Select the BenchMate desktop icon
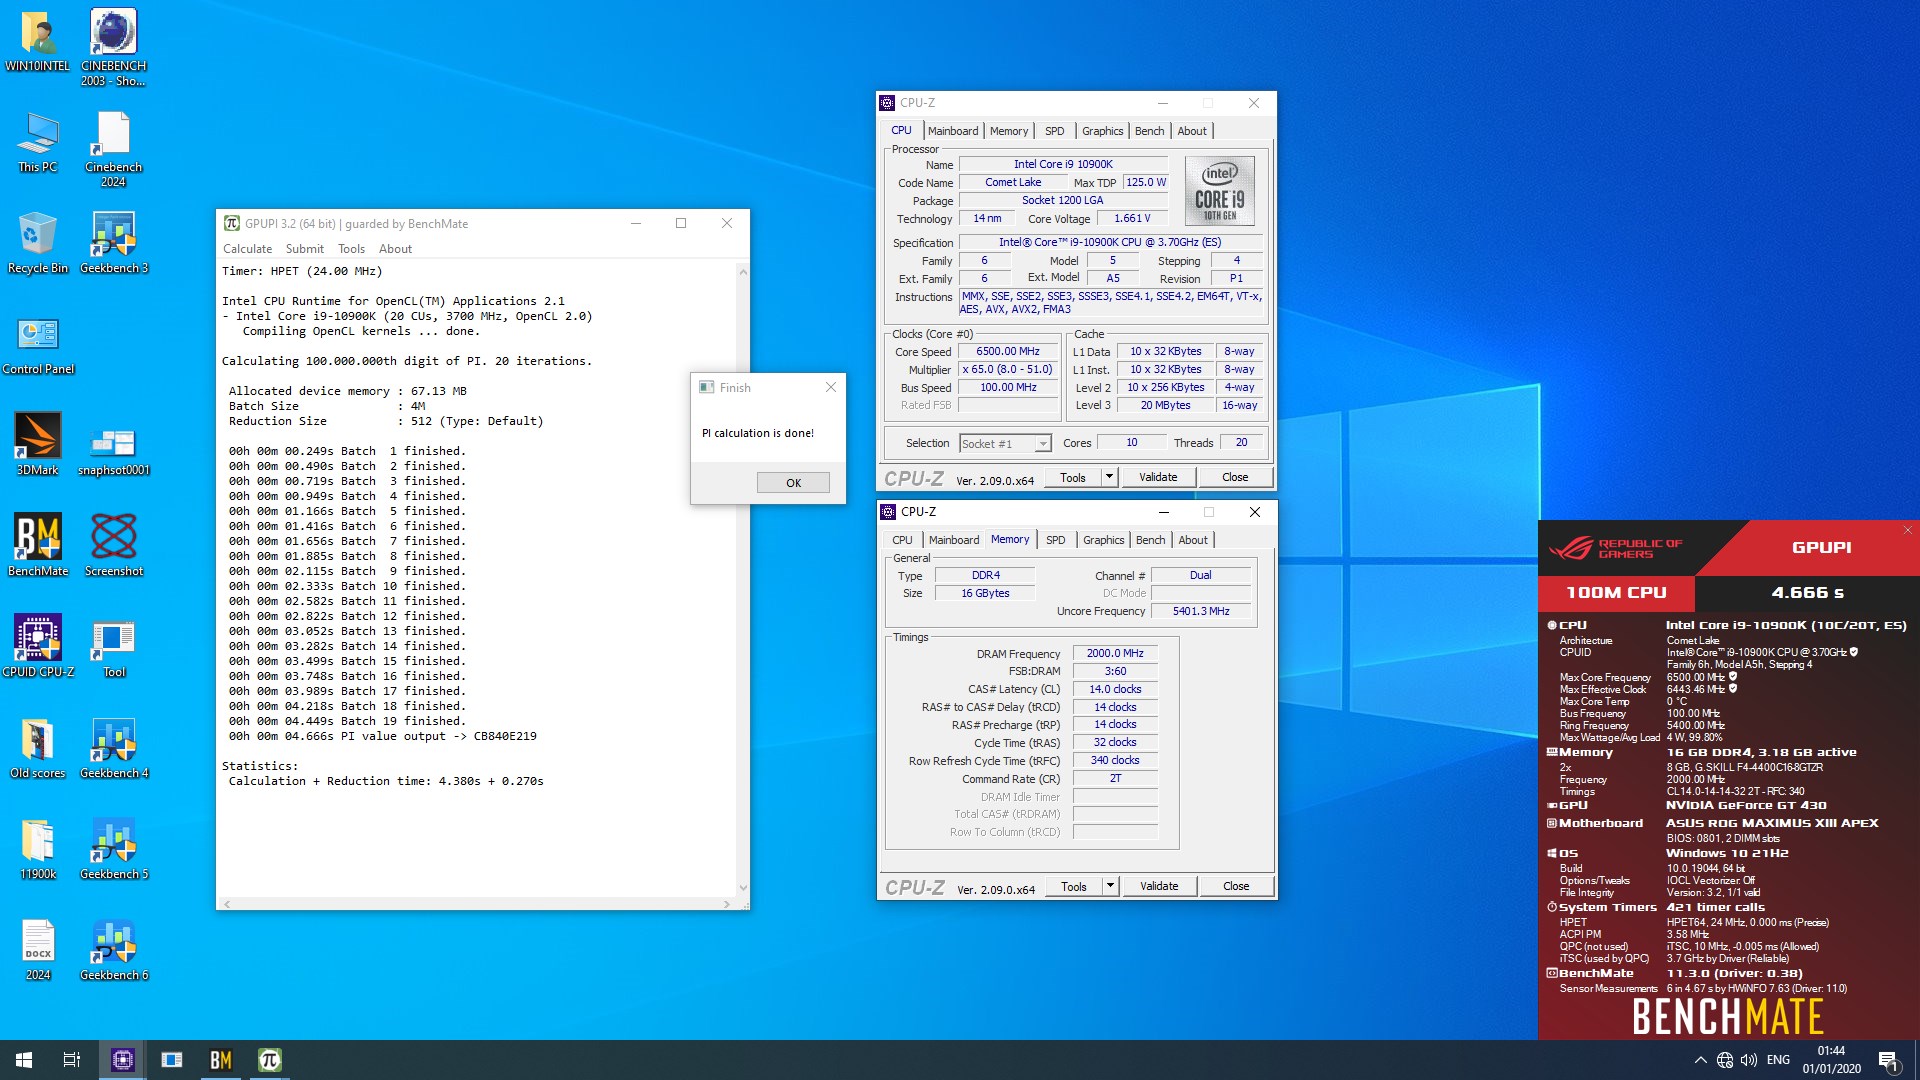The height and width of the screenshot is (1080, 1920). point(38,546)
